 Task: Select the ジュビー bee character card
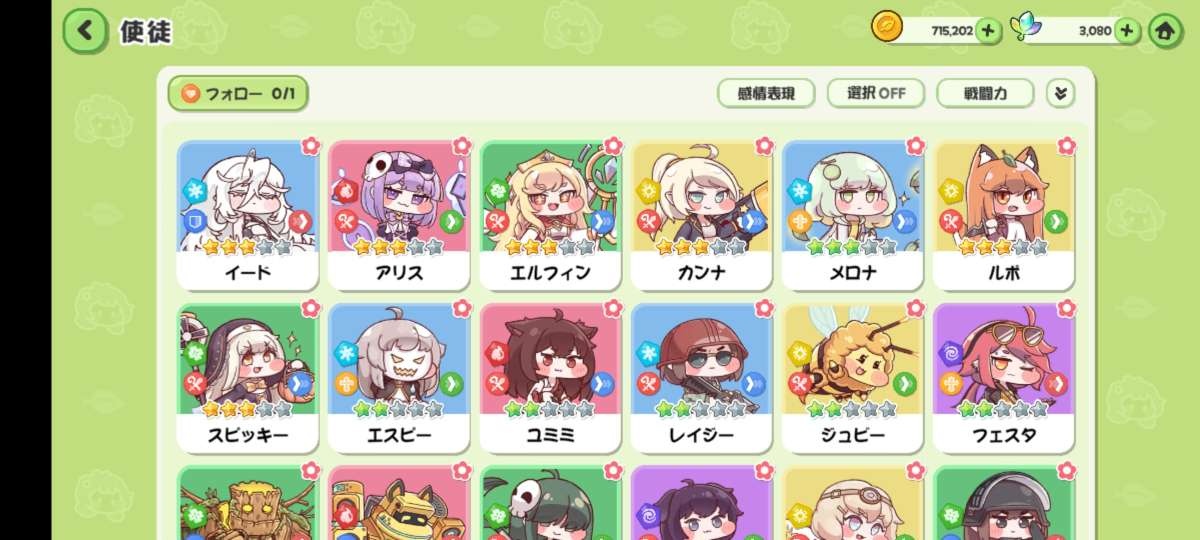(x=852, y=378)
